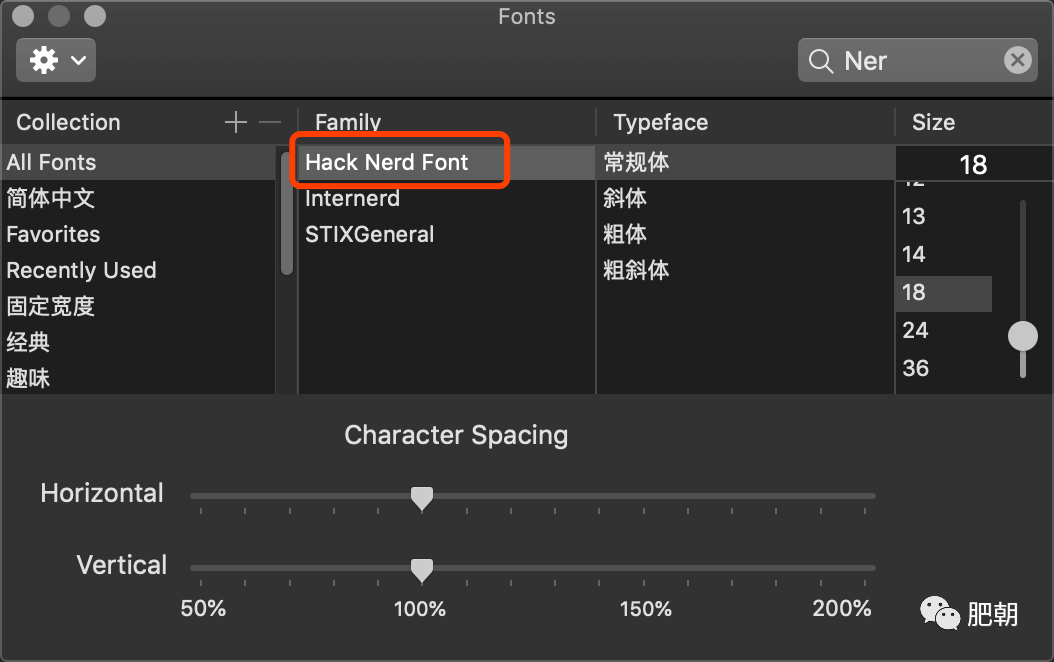Pick size 18 in the size list
Image resolution: width=1054 pixels, height=662 pixels.
pyautogui.click(x=944, y=292)
